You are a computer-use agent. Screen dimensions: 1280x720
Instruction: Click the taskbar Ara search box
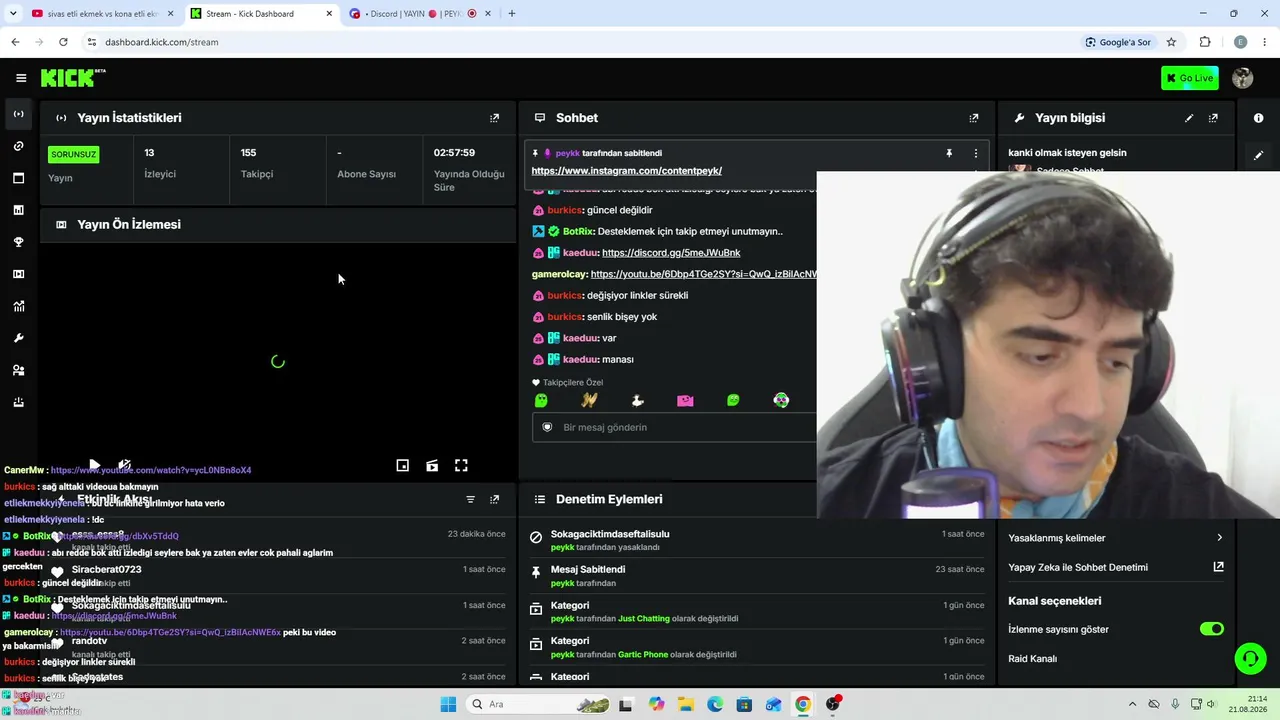(540, 704)
